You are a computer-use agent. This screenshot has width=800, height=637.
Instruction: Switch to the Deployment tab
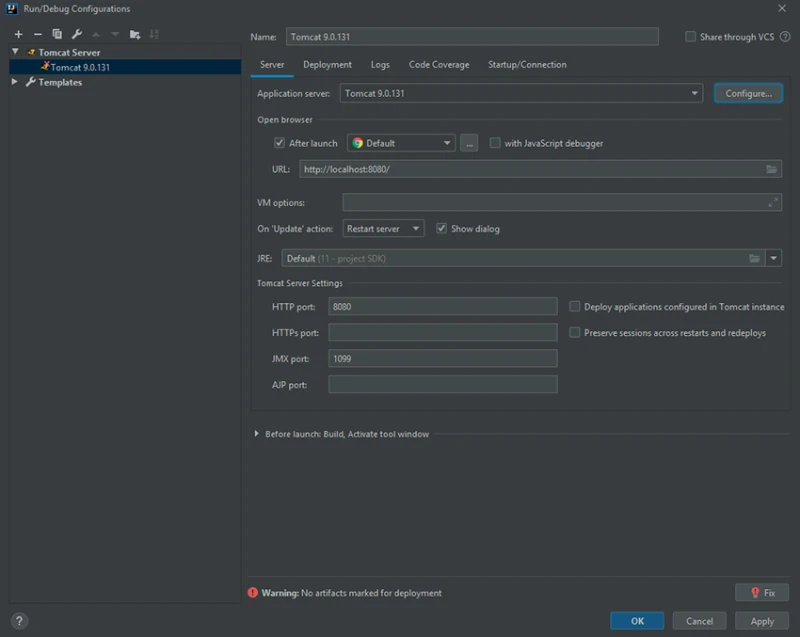click(327, 65)
